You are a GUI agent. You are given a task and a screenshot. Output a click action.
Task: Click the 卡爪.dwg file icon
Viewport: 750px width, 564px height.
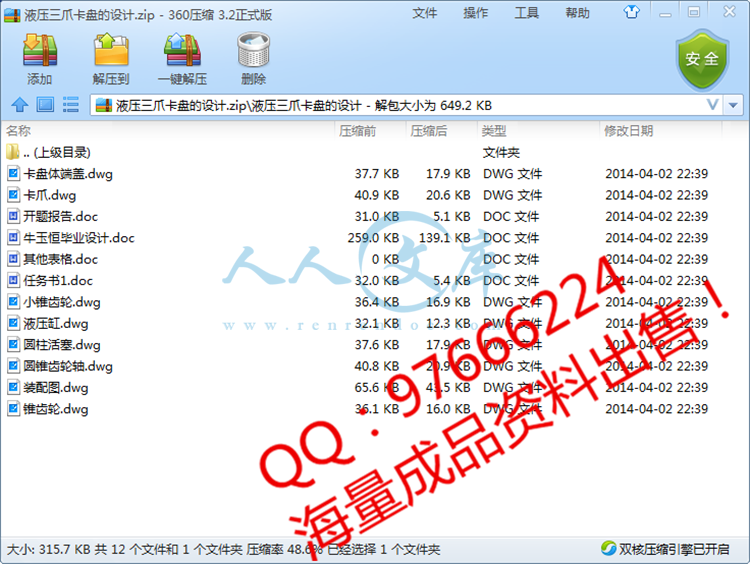[x=13, y=195]
